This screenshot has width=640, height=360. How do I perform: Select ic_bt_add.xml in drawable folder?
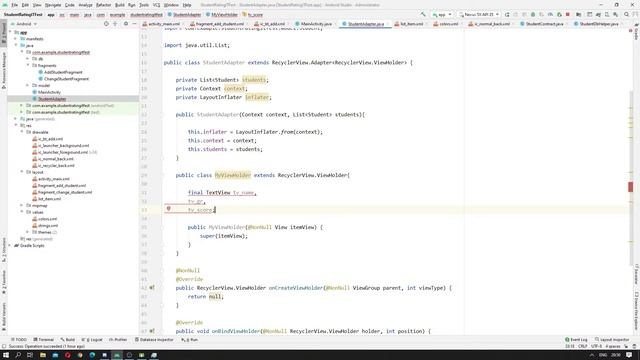click(x=48, y=139)
